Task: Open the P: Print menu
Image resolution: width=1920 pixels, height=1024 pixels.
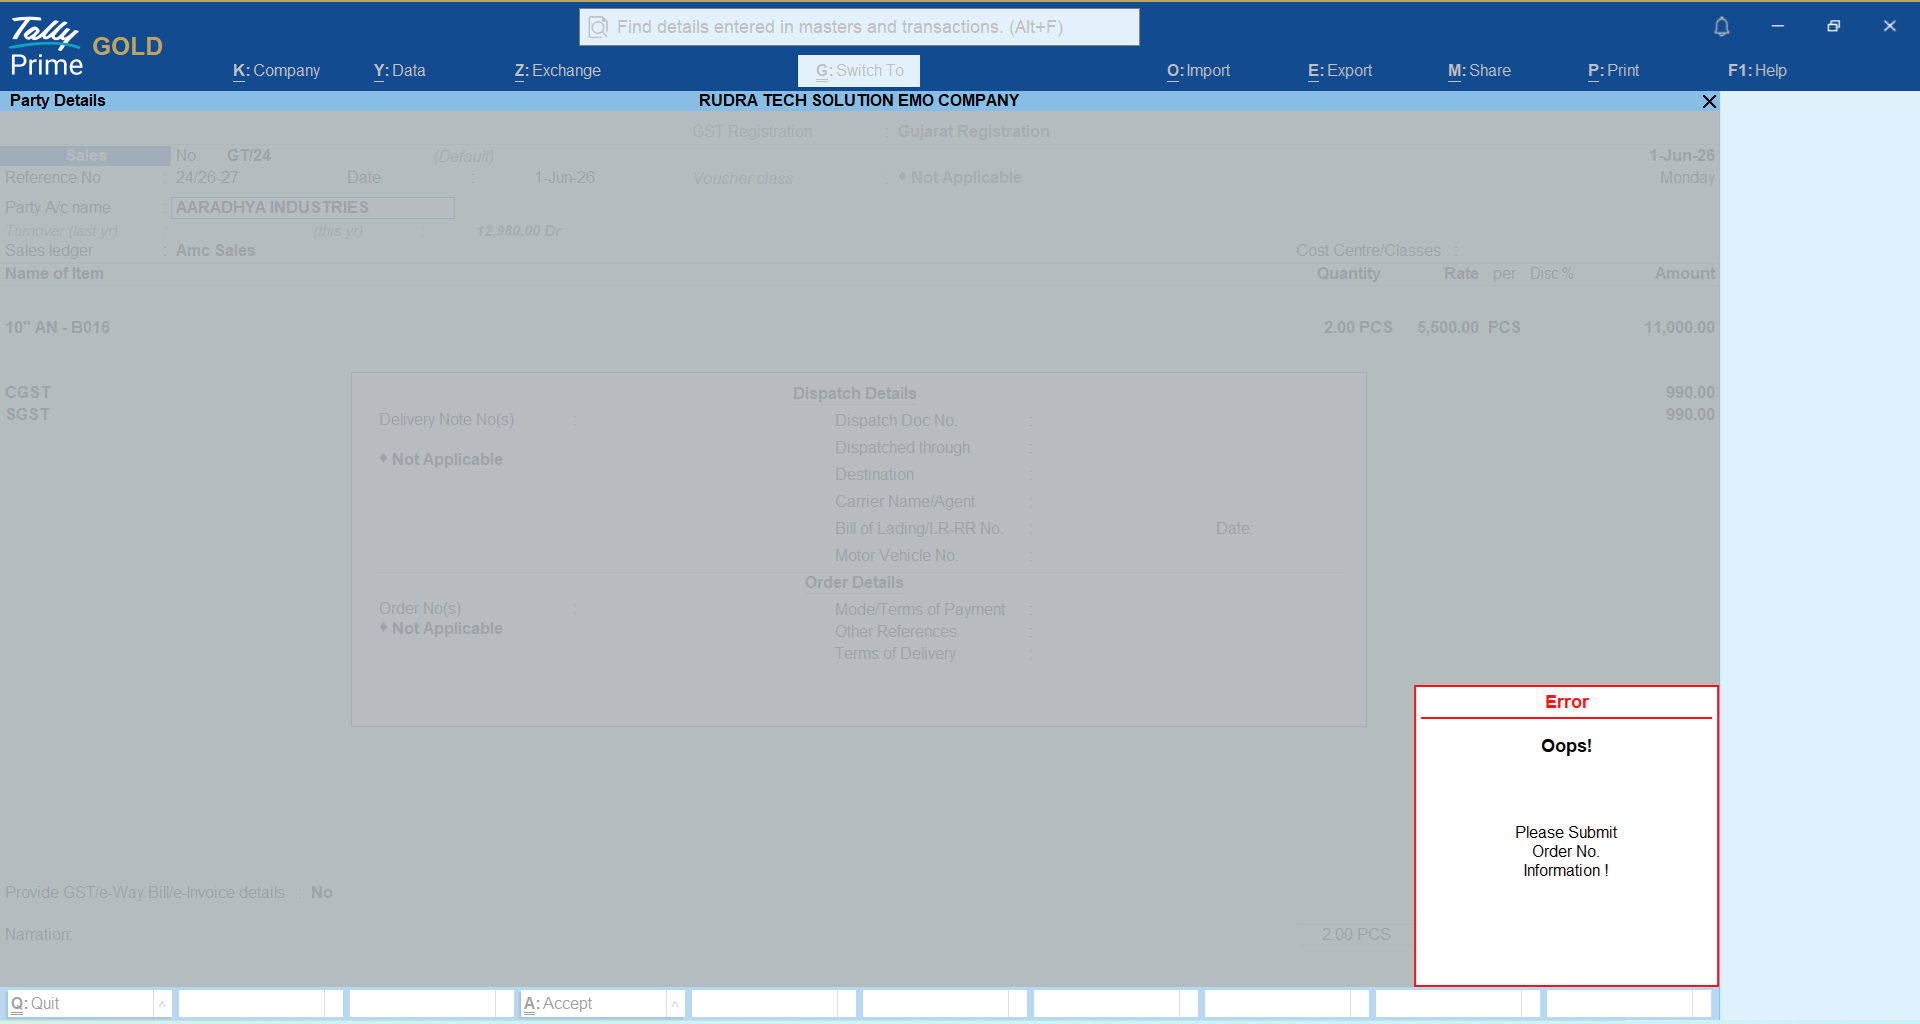Action: (x=1613, y=71)
